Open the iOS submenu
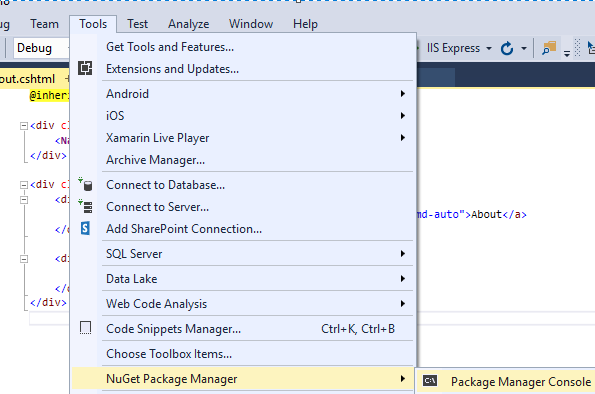The height and width of the screenshot is (394, 595). pyautogui.click(x=243, y=116)
